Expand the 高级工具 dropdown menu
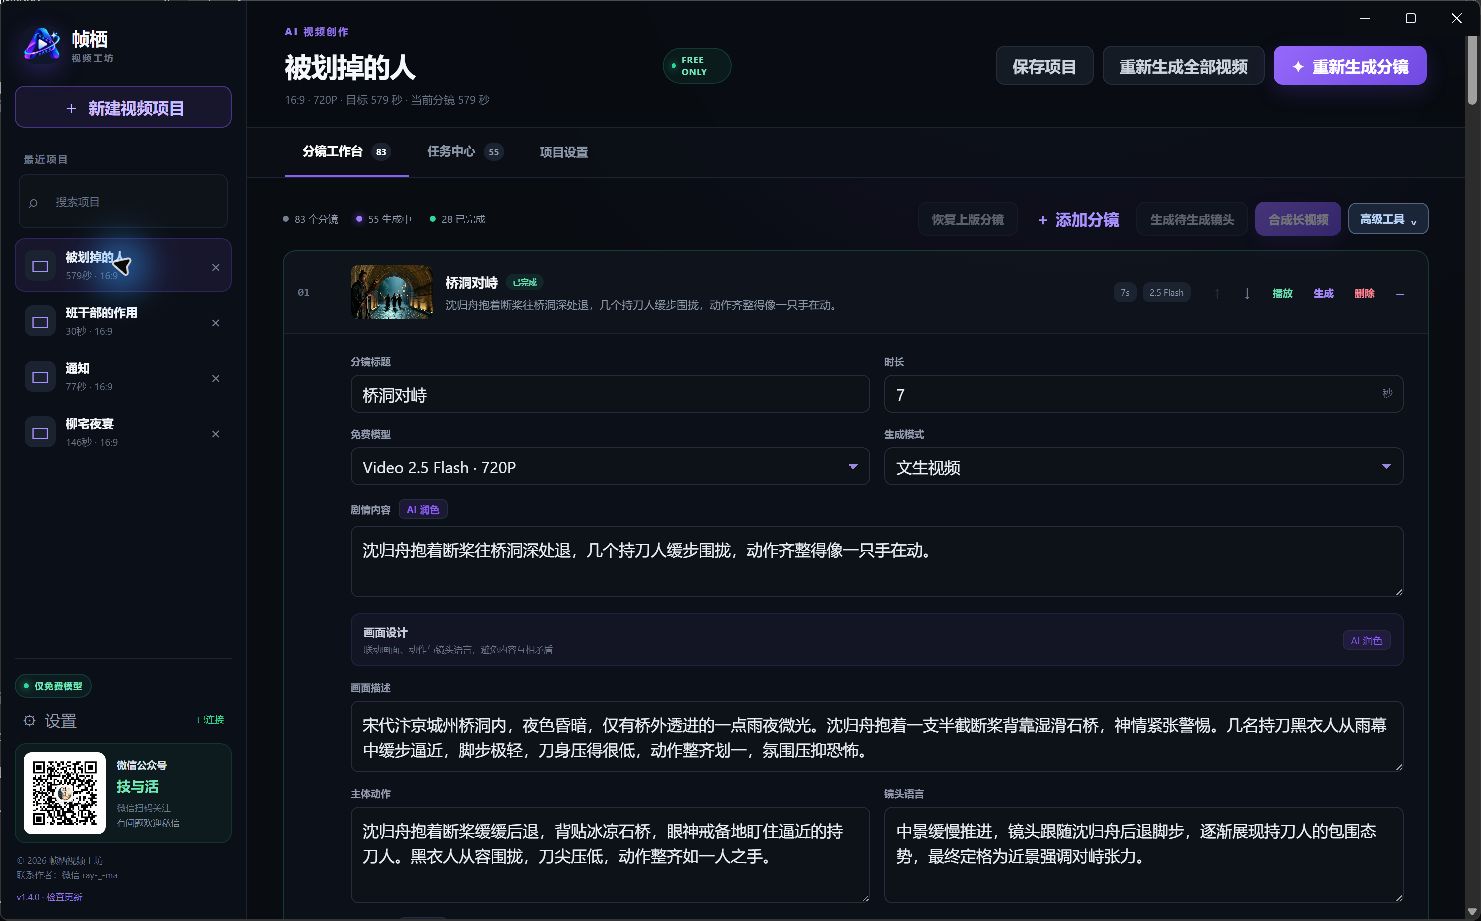This screenshot has height=921, width=1481. [1388, 219]
